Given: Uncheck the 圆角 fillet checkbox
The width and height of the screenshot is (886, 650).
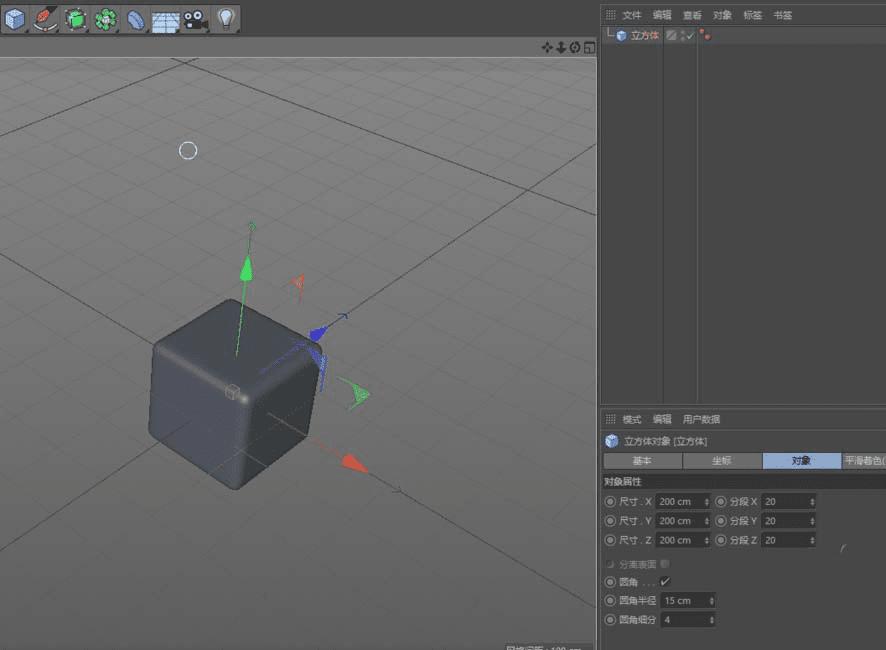Looking at the screenshot, I should pyautogui.click(x=665, y=581).
